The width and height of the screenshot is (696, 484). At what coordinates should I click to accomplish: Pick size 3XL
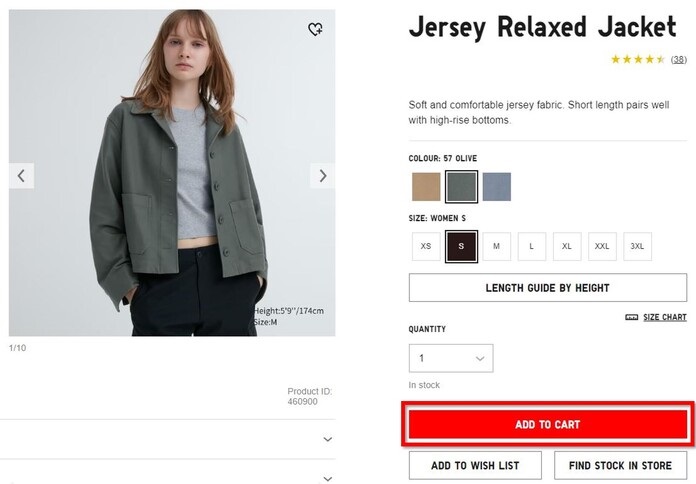pyautogui.click(x=637, y=246)
